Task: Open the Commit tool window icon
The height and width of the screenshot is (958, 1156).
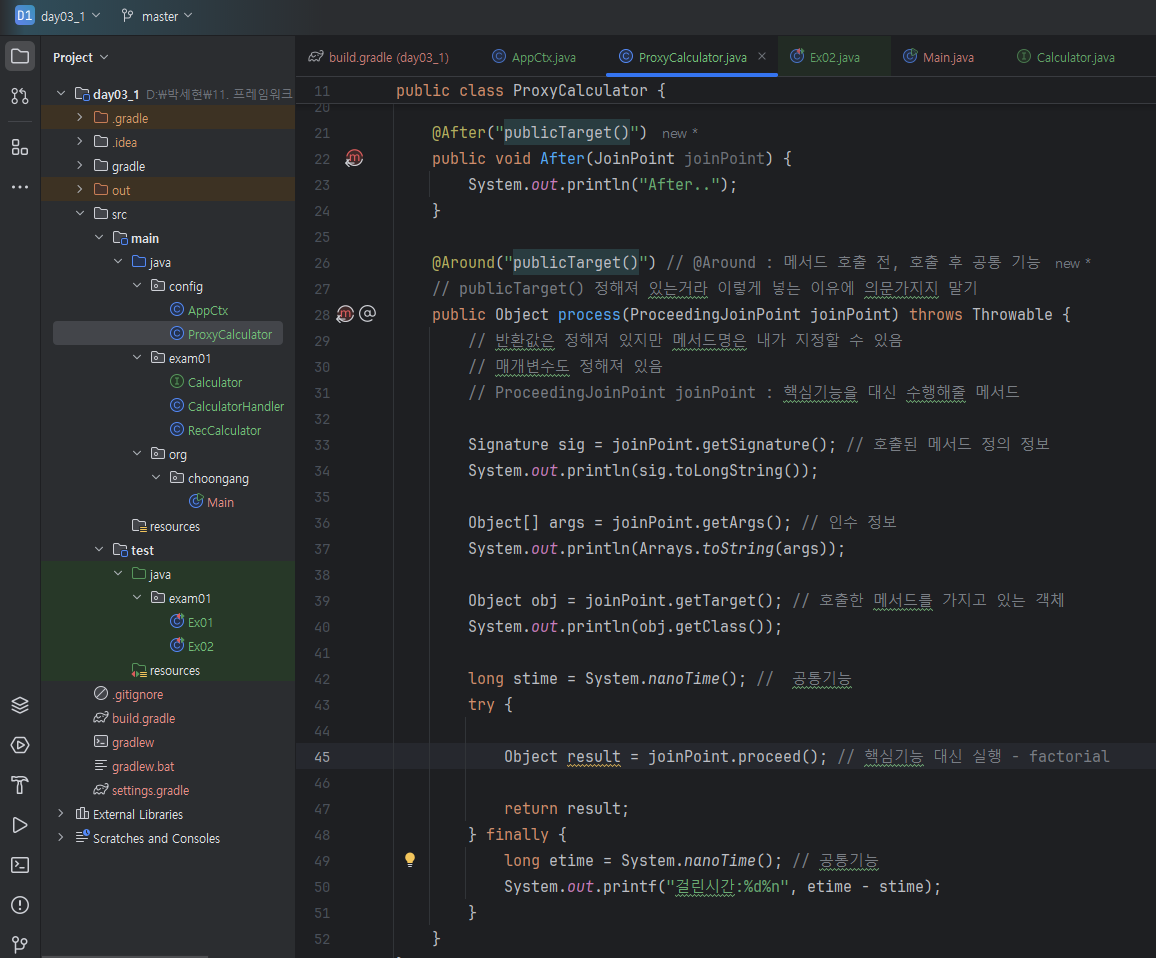Action: click(20, 96)
